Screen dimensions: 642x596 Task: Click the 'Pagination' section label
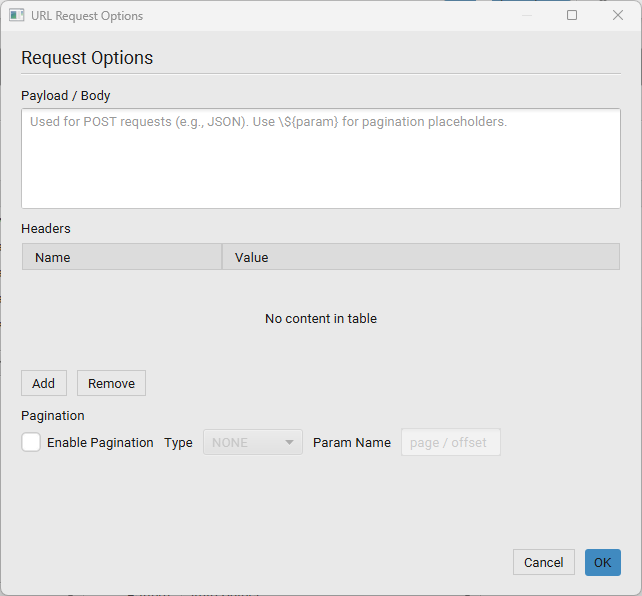coord(53,416)
